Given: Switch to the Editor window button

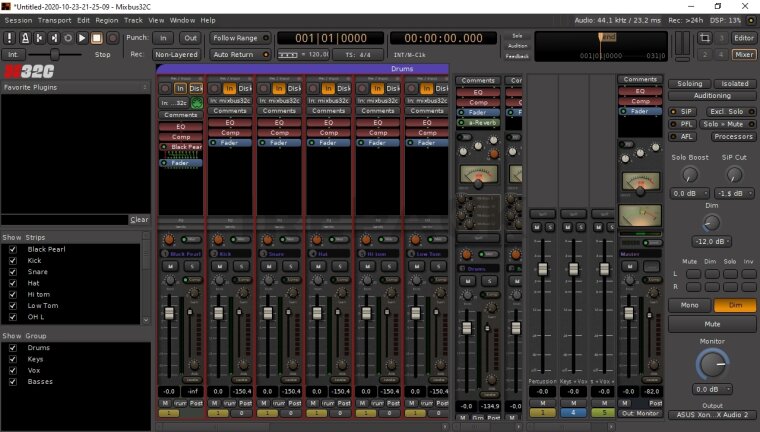Looking at the screenshot, I should point(744,38).
